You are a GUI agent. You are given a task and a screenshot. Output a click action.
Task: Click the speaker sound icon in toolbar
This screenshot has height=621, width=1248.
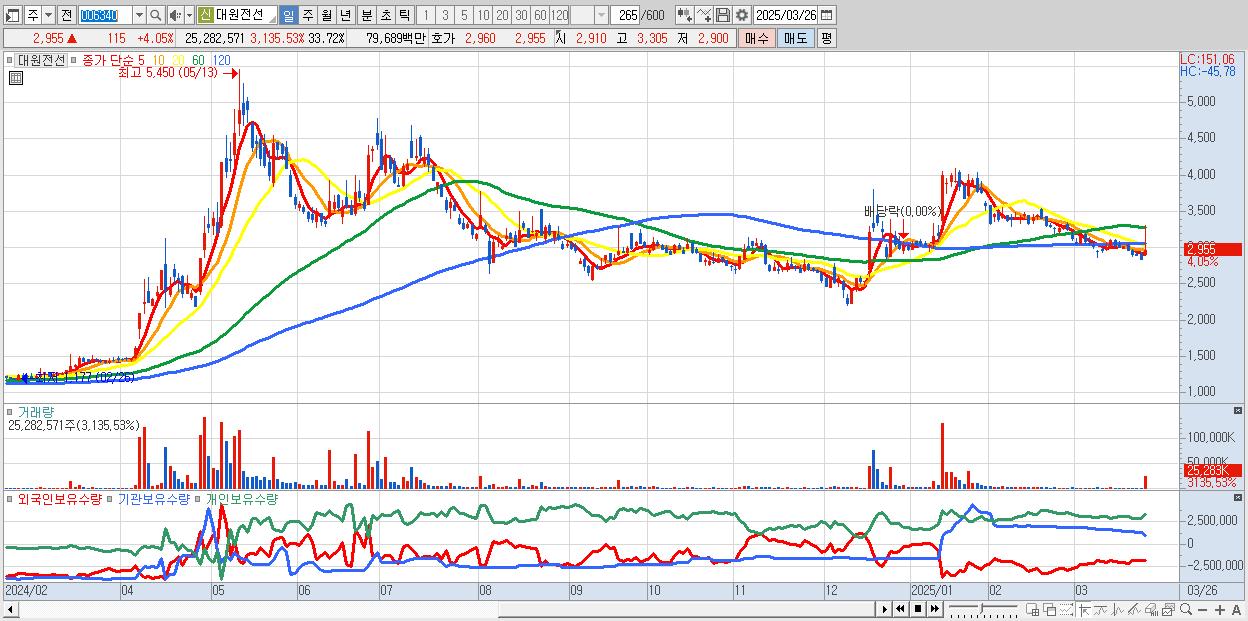point(175,15)
